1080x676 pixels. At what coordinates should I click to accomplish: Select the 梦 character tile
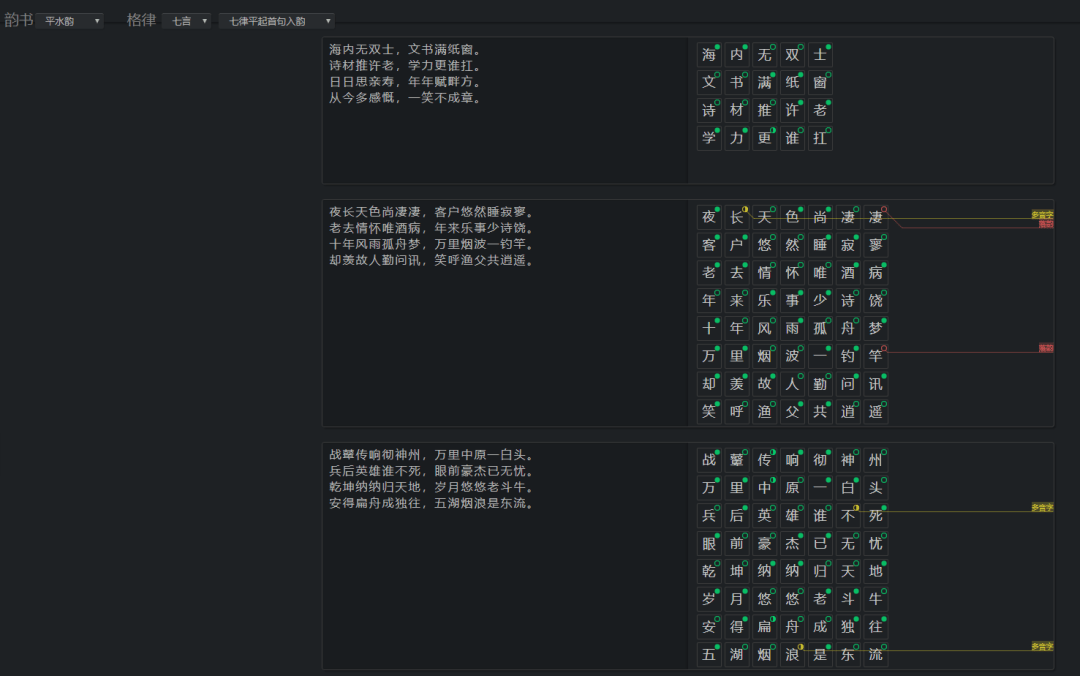(875, 328)
